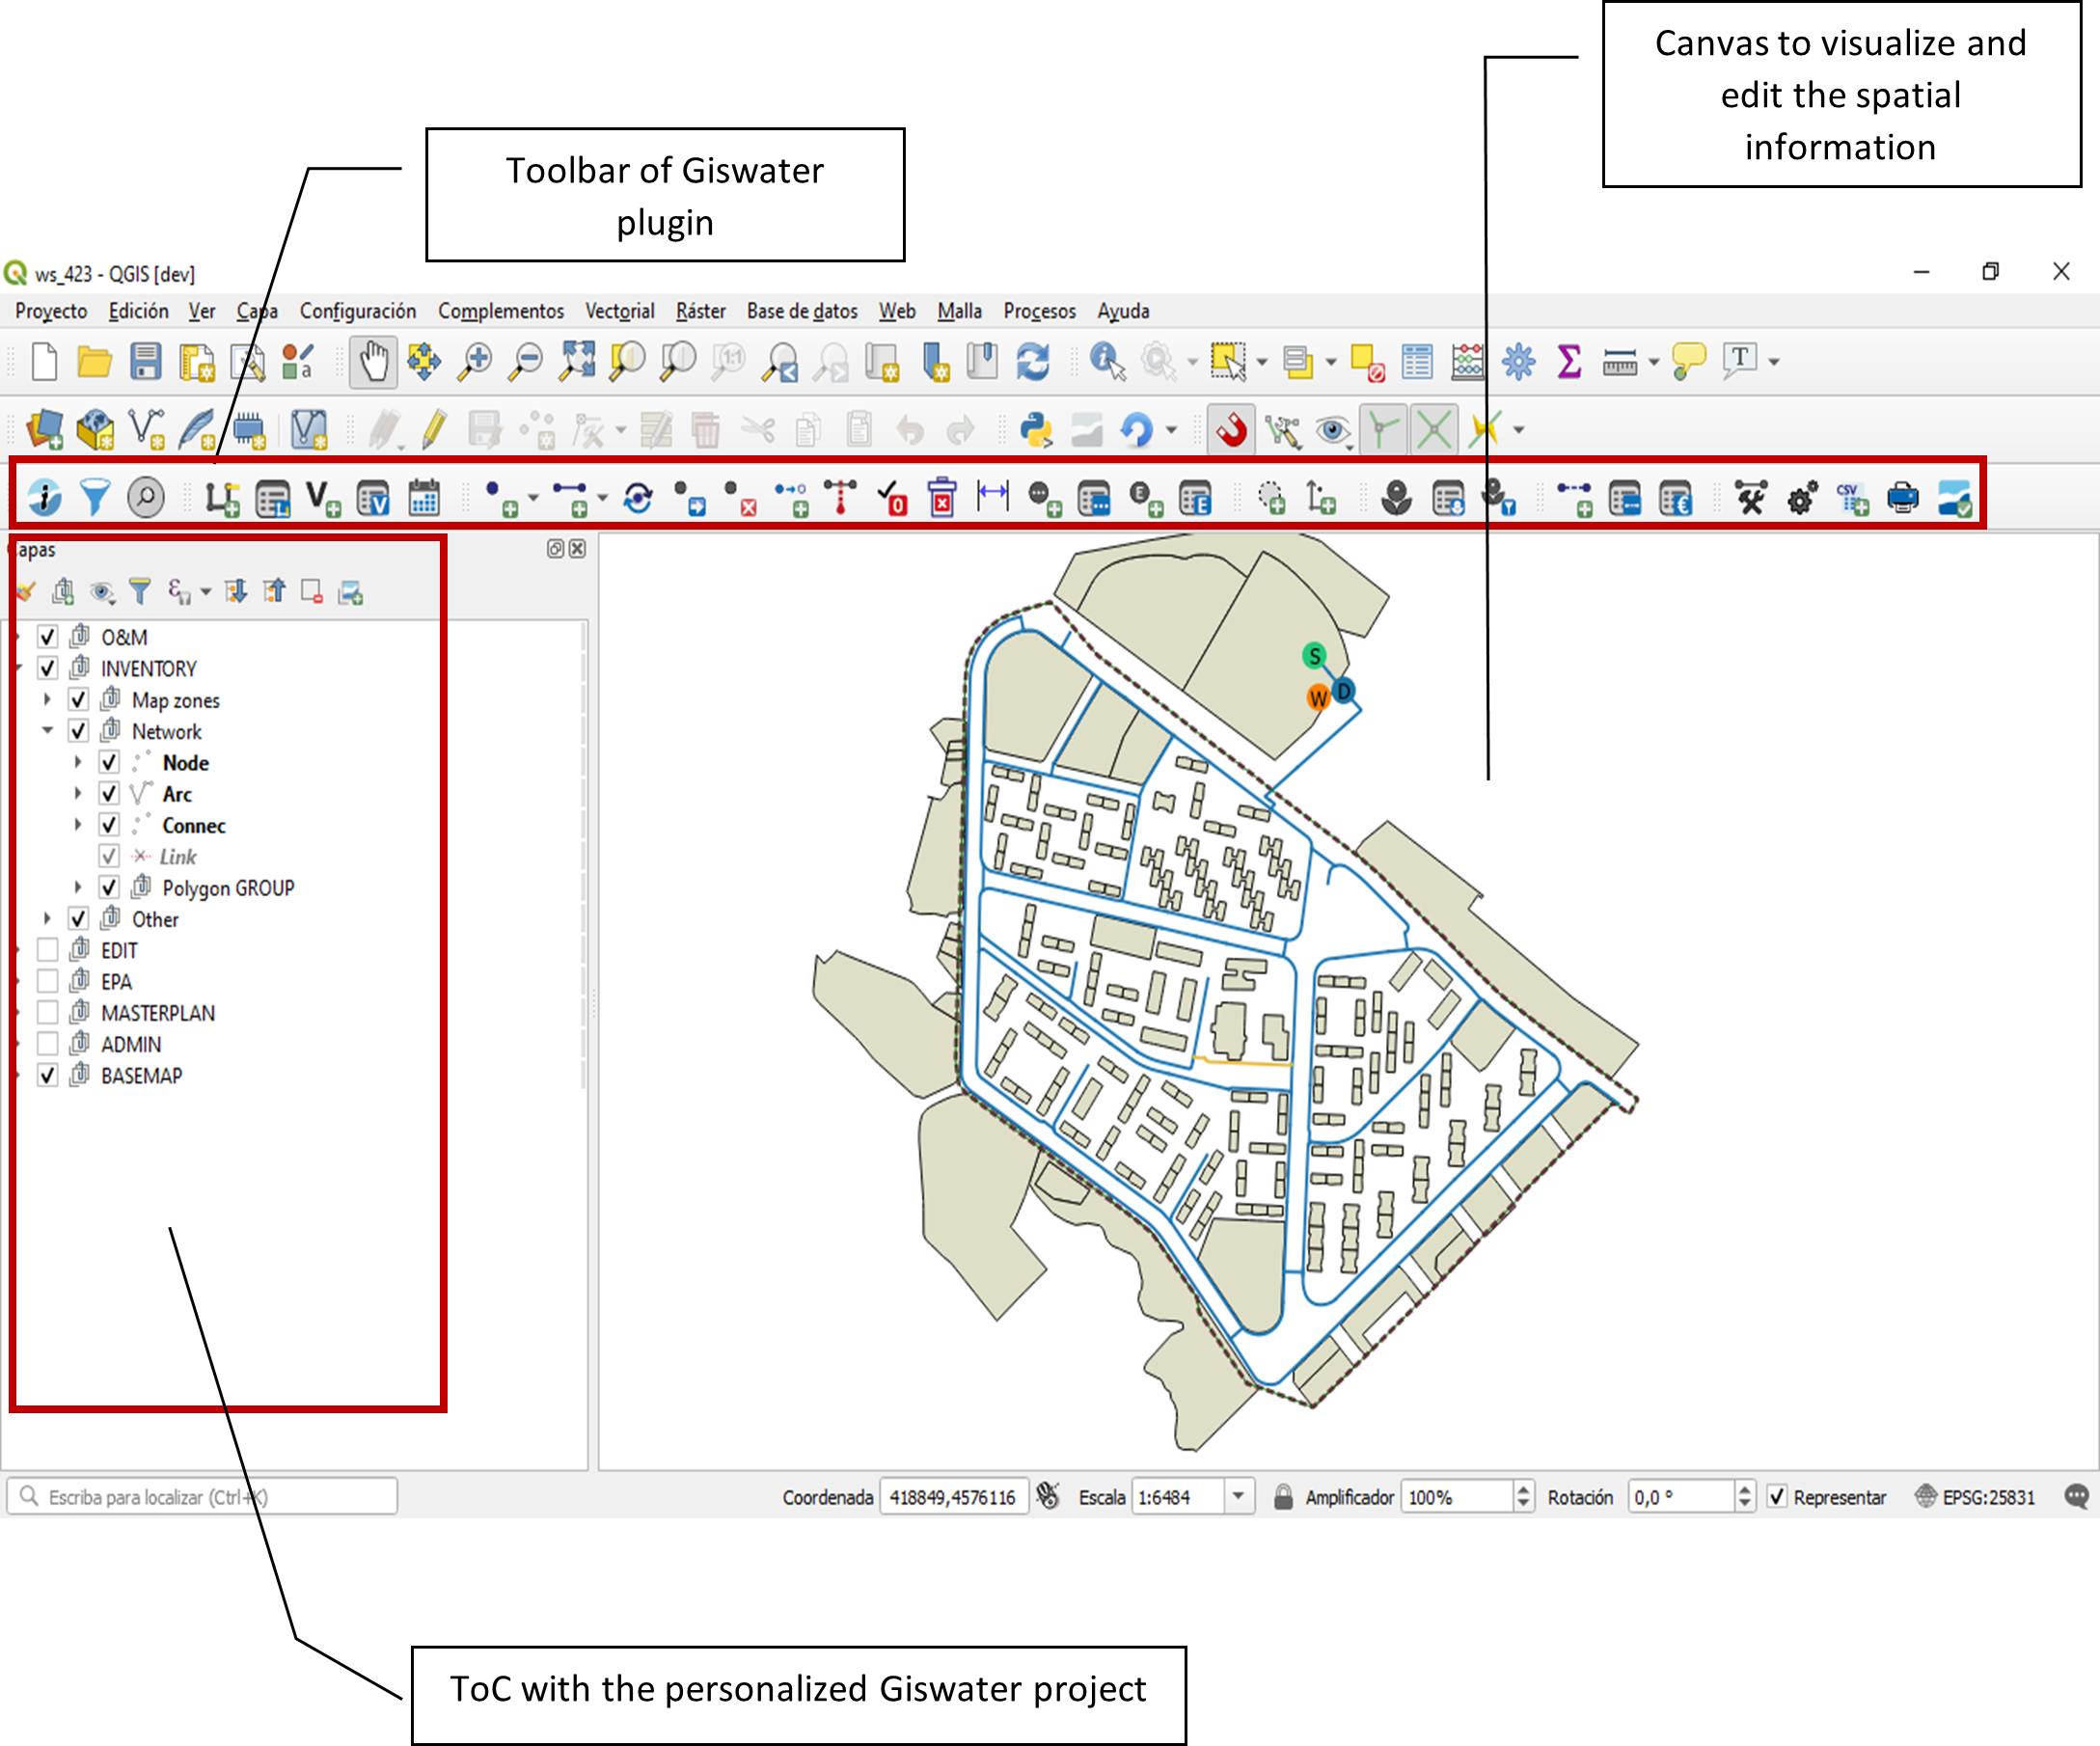Increase the rotation value with the stepper
Viewport: 2100px width, 1746px height.
[x=1745, y=1491]
